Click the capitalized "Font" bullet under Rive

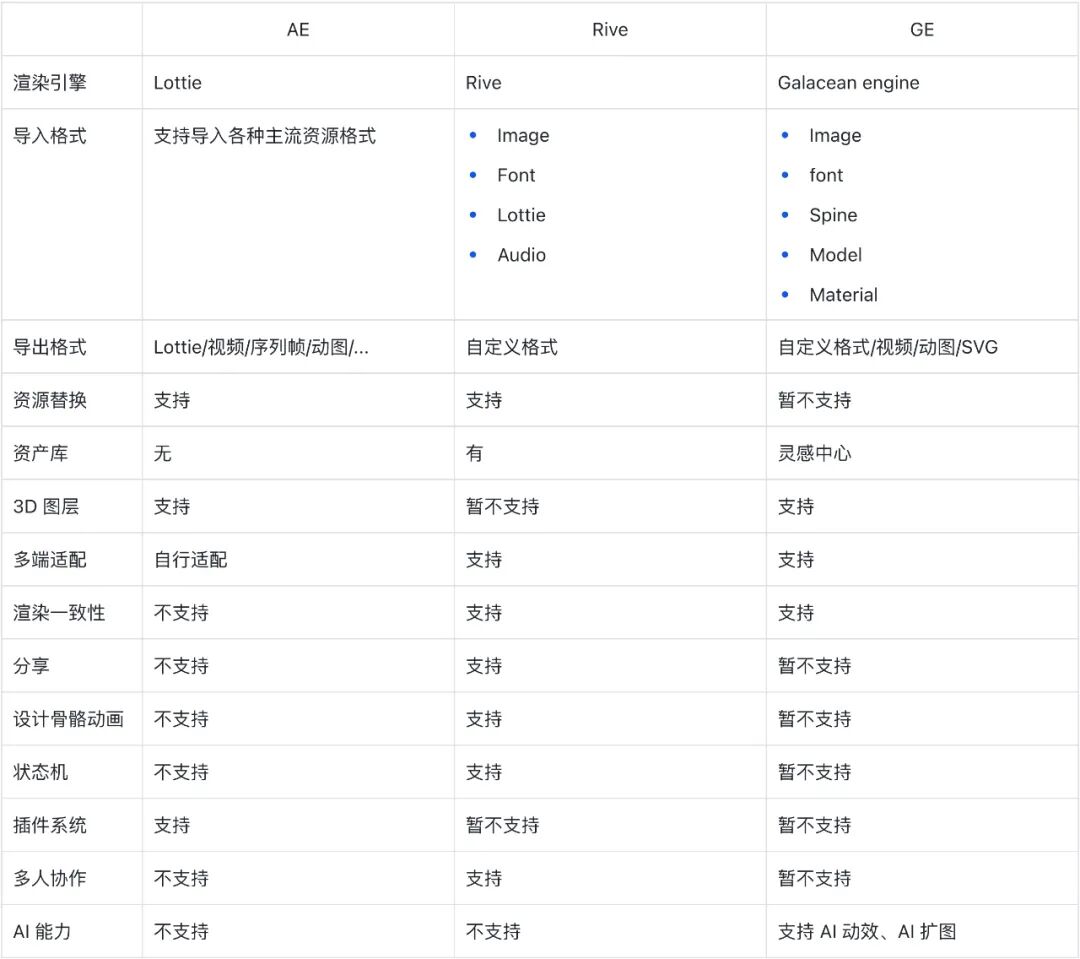click(x=516, y=175)
